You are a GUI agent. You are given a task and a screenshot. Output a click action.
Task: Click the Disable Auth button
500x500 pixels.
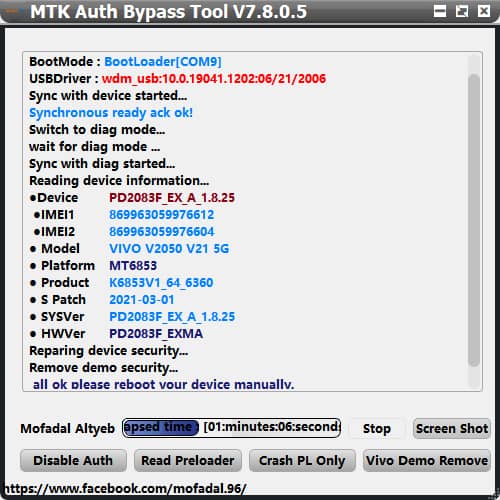(x=73, y=460)
